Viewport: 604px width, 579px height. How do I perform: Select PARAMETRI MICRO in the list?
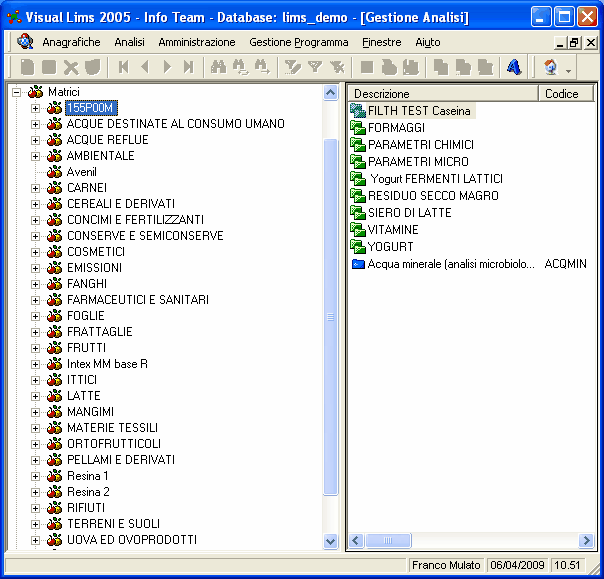coord(418,161)
